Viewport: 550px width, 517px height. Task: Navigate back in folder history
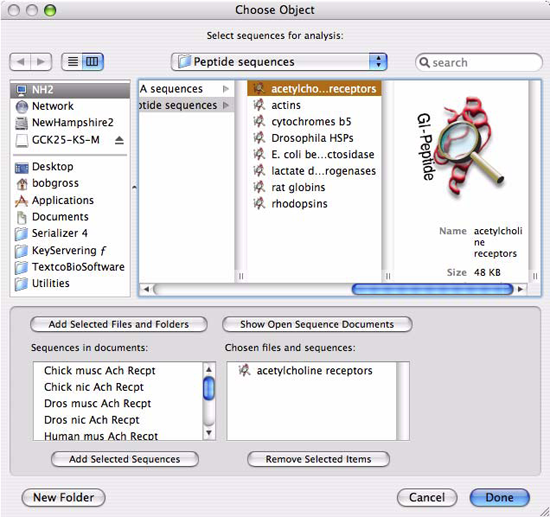20,62
